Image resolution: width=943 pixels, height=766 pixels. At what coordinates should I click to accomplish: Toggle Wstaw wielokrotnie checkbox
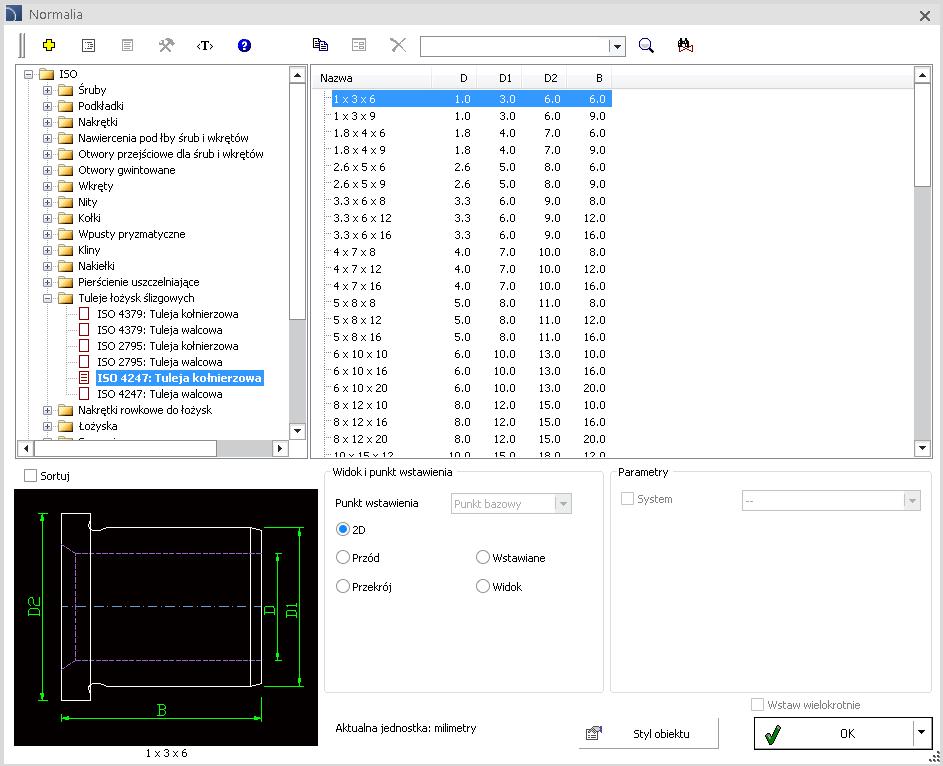(x=758, y=705)
